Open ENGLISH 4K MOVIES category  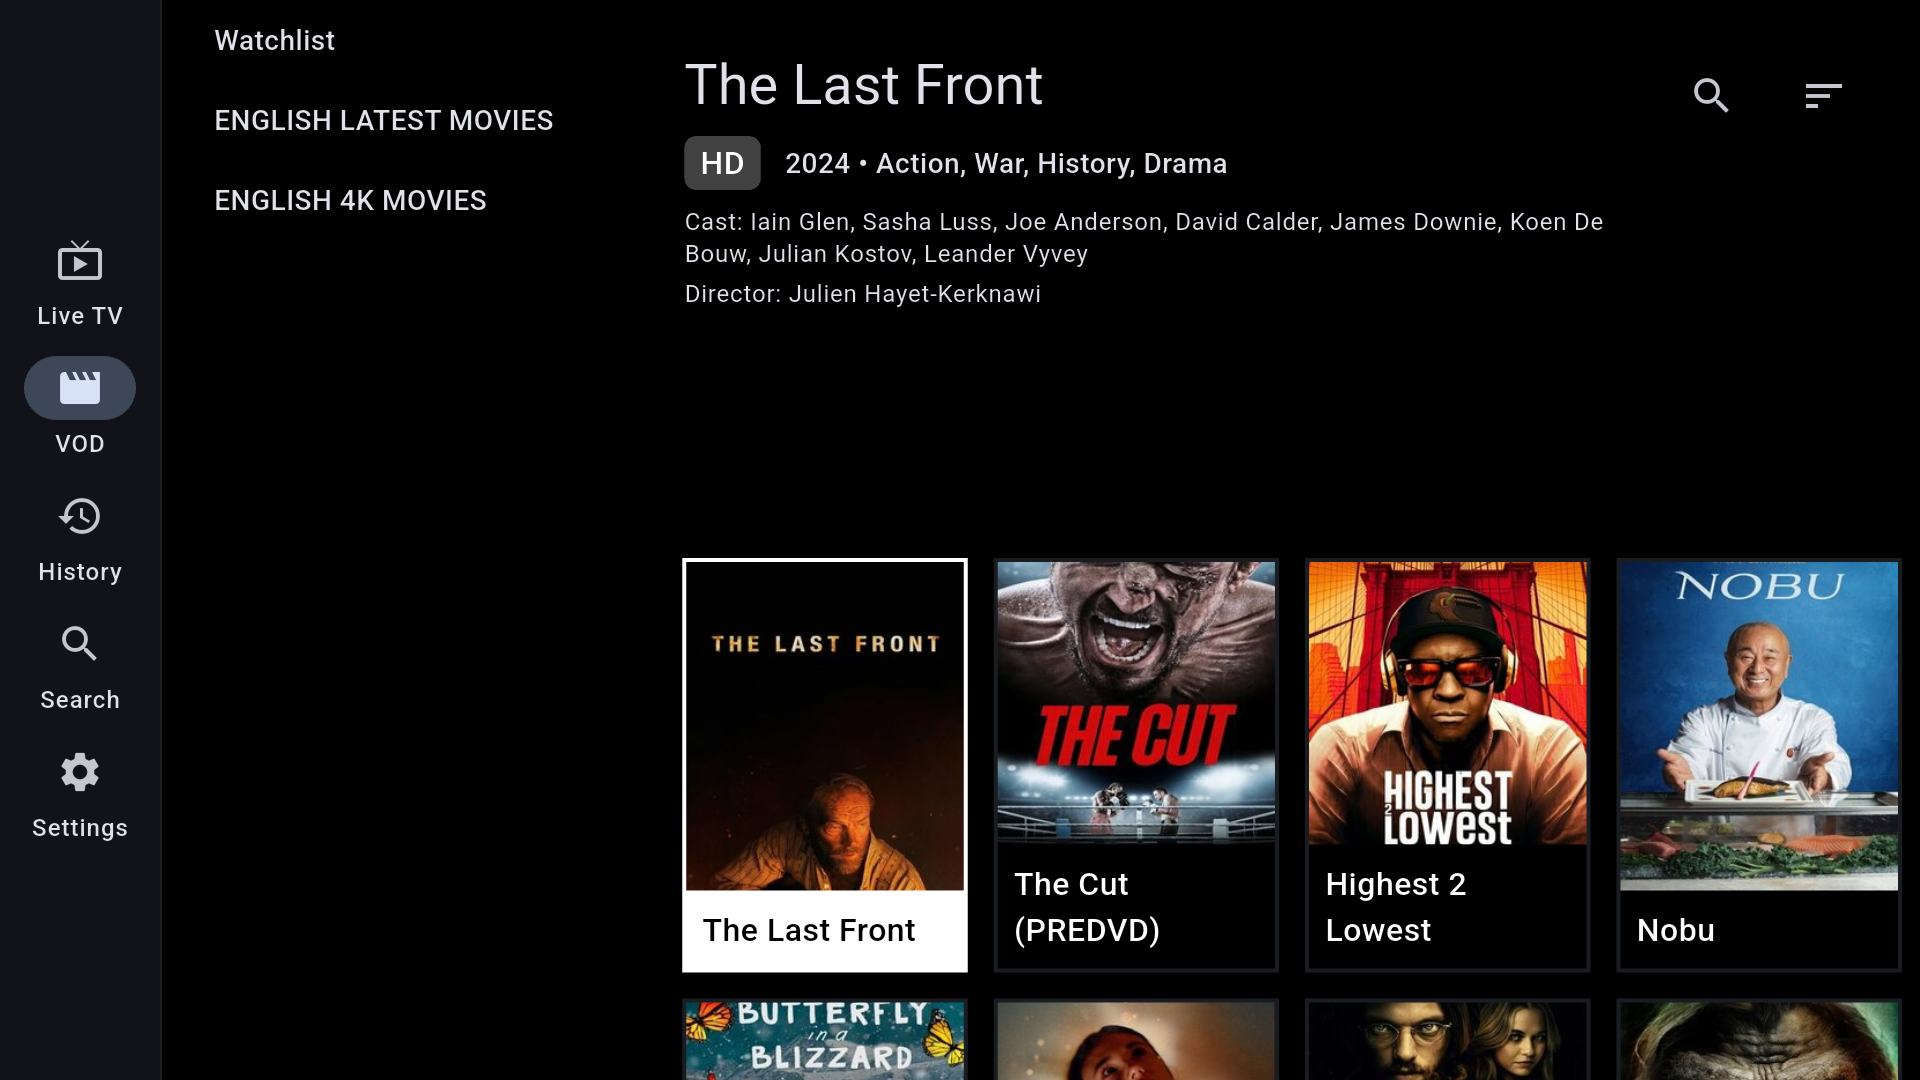pos(351,200)
